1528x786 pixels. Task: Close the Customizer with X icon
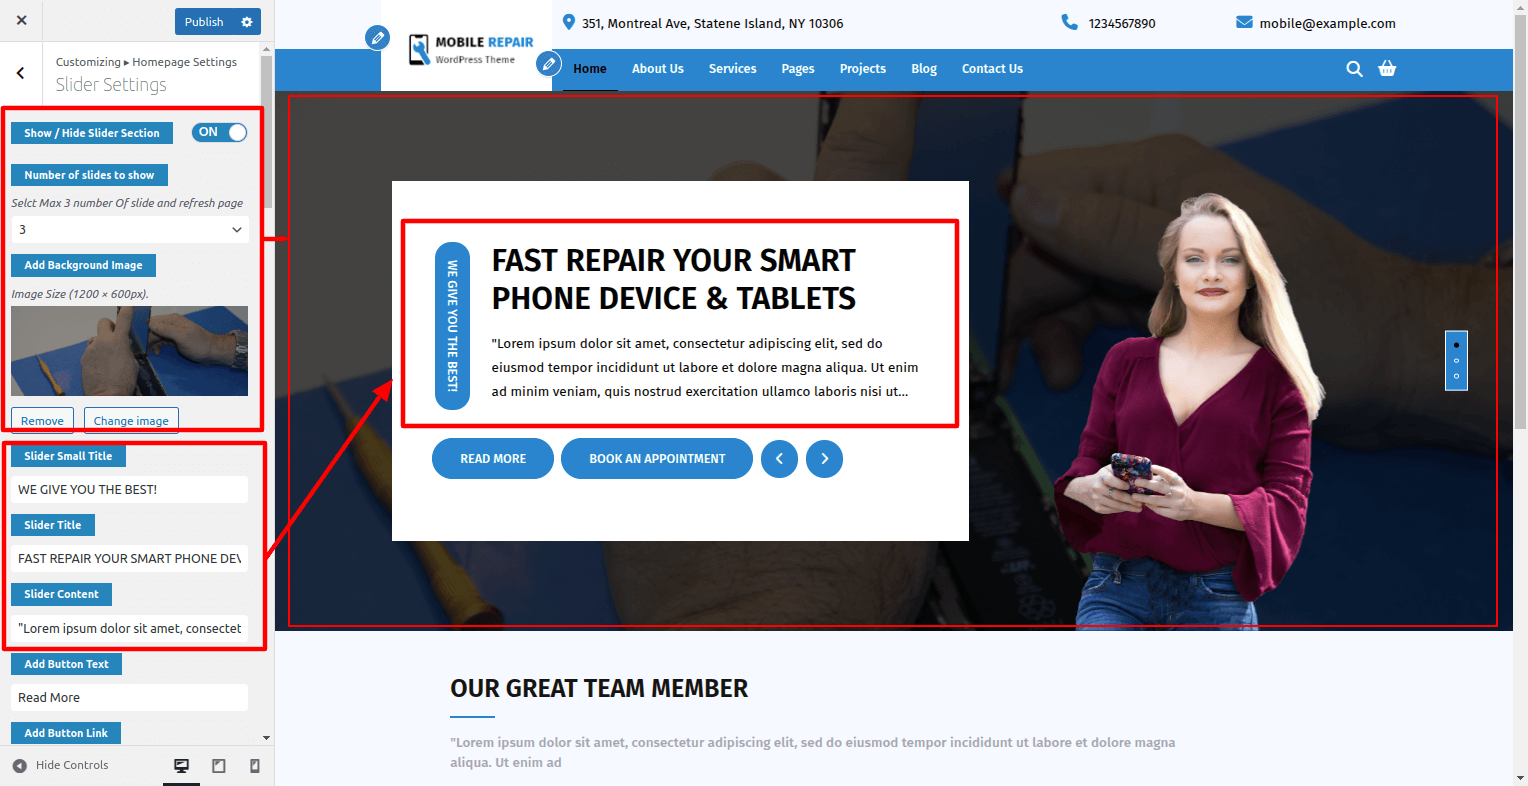pos(21,20)
